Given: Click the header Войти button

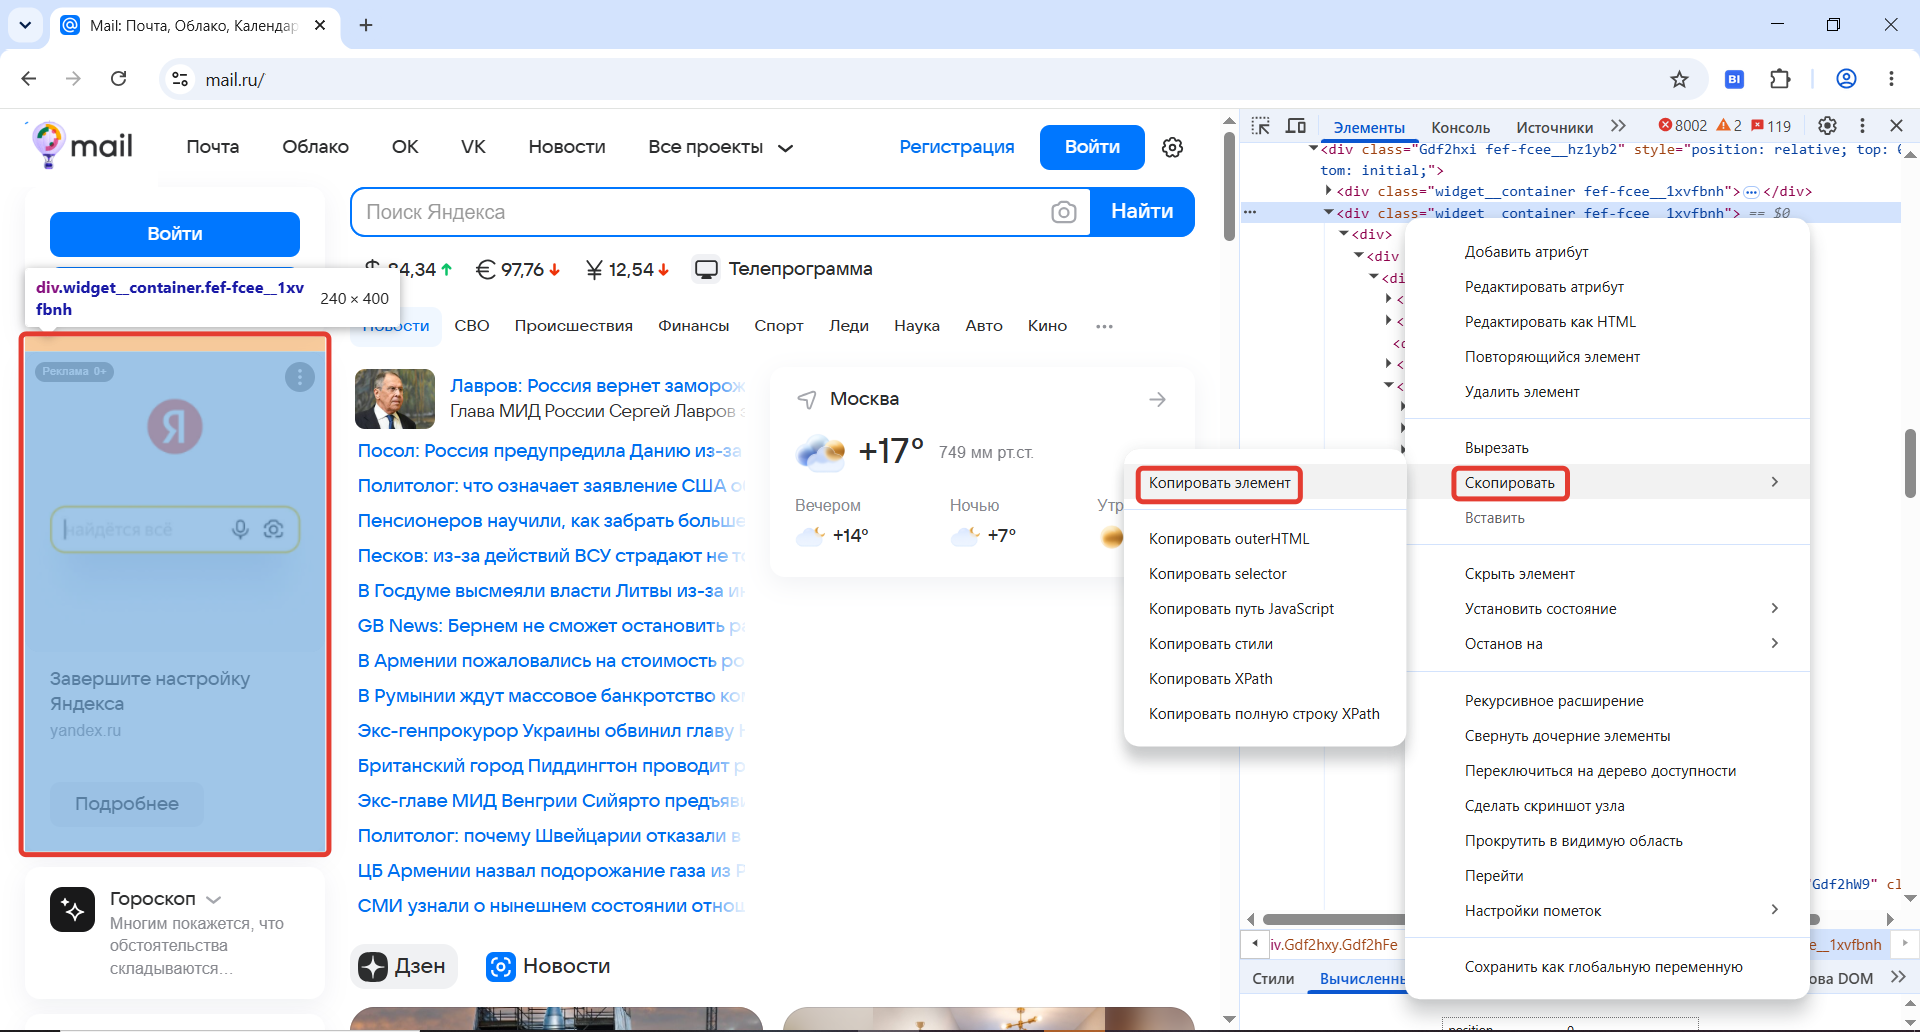Looking at the screenshot, I should tap(1092, 147).
